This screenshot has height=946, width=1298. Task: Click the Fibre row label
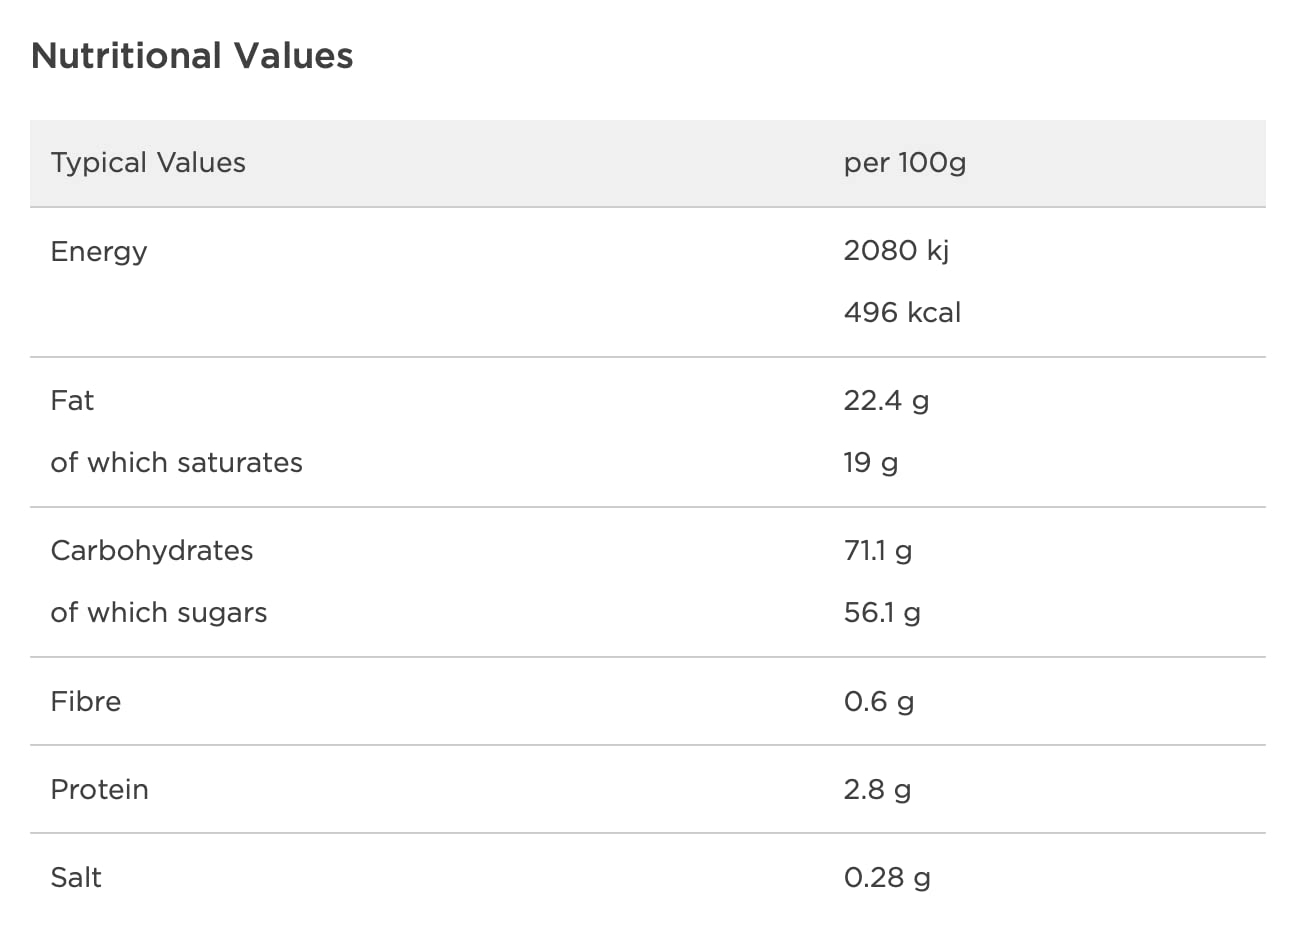click(86, 701)
